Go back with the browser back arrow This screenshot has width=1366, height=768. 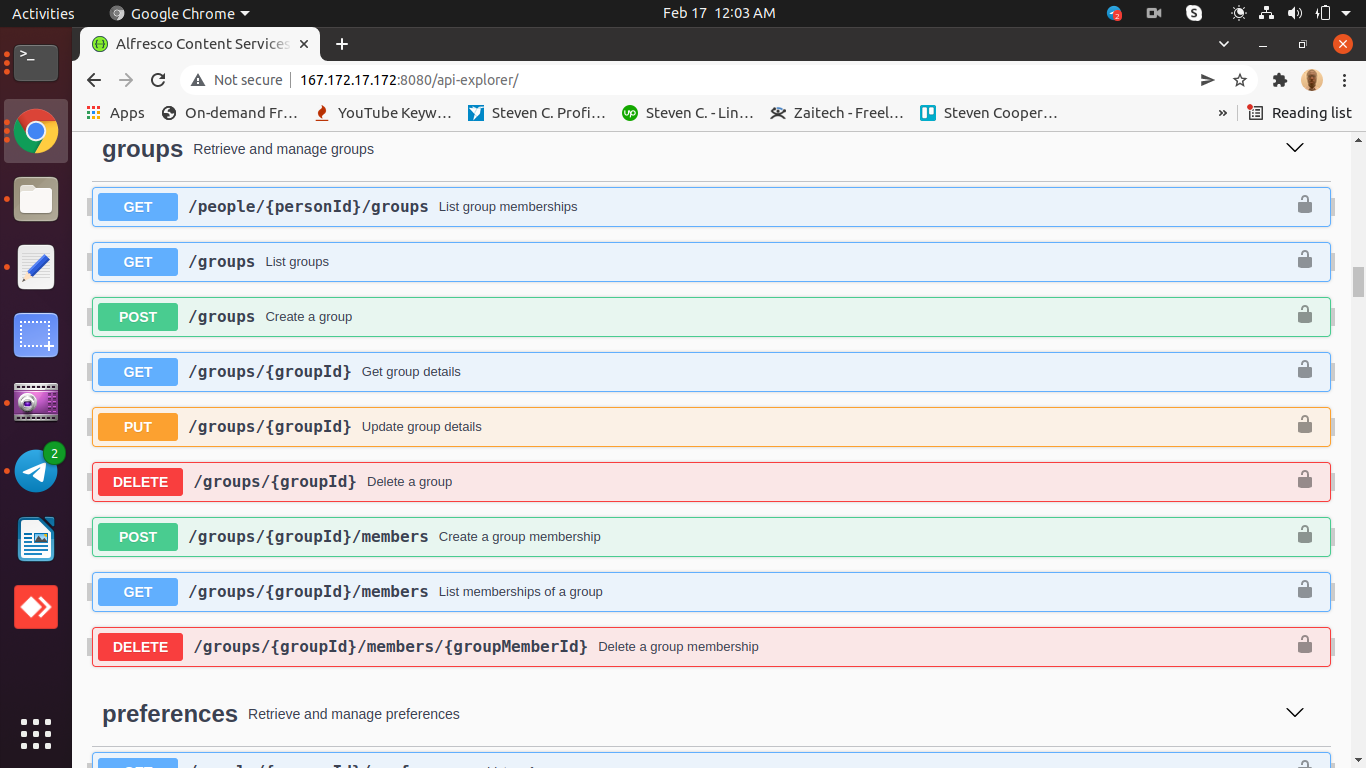pos(94,80)
